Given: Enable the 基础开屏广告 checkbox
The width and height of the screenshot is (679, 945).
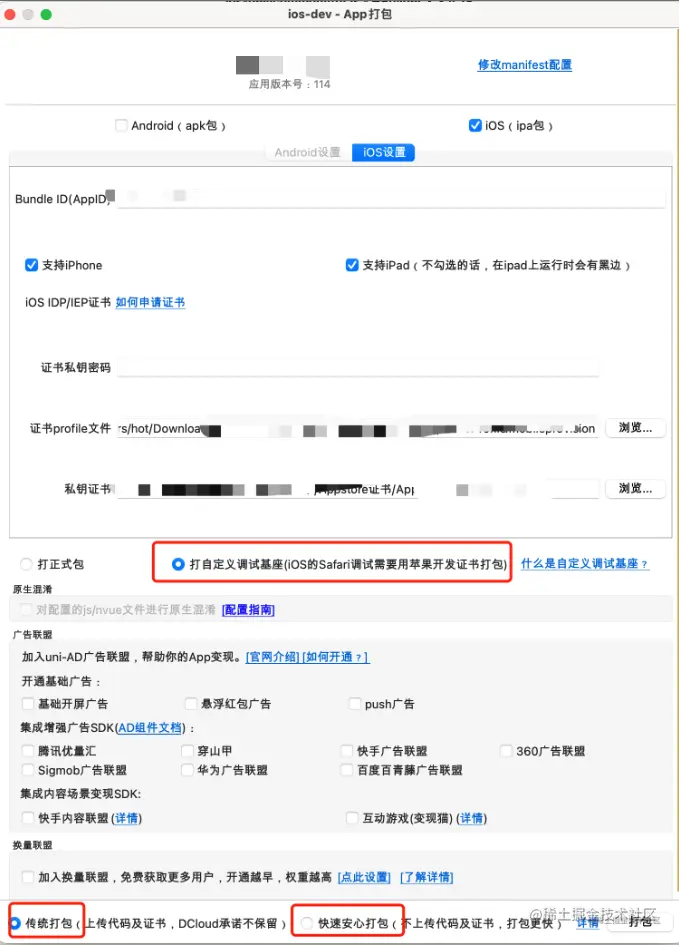Looking at the screenshot, I should click(28, 703).
